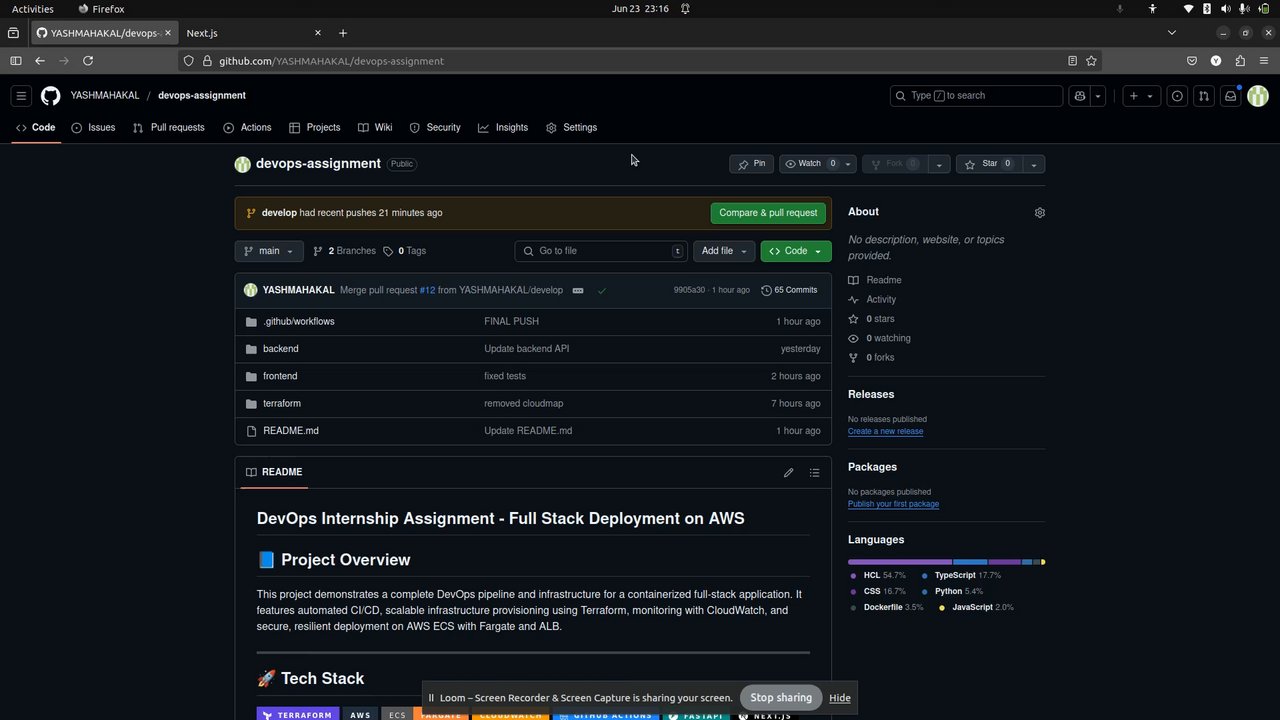
Task: Click the Wi-Fi icon in the top bar
Action: point(1189,9)
